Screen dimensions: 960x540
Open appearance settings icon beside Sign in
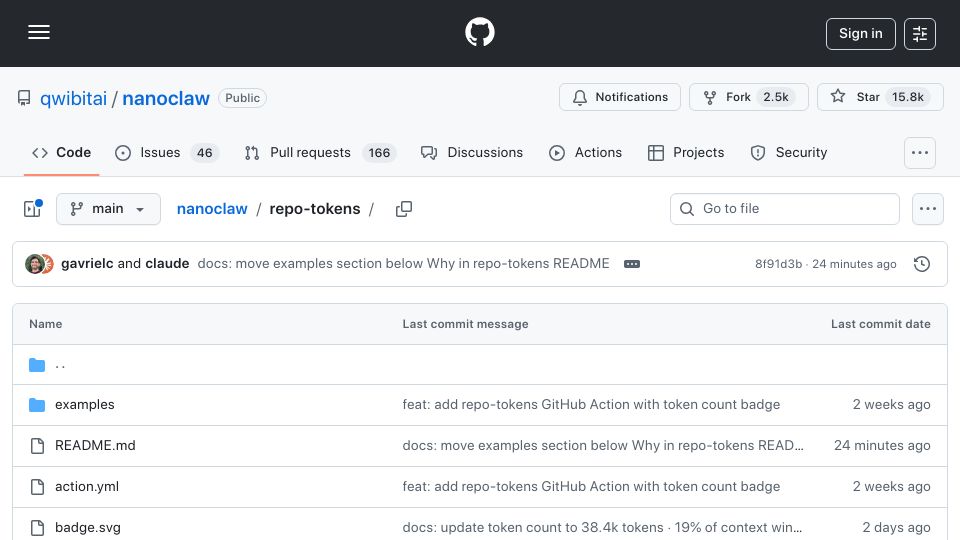pyautogui.click(x=920, y=34)
